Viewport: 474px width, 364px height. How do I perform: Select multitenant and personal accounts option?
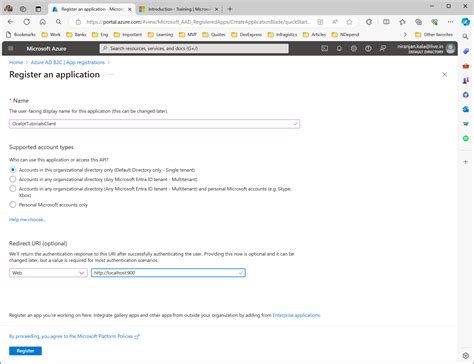[13, 189]
